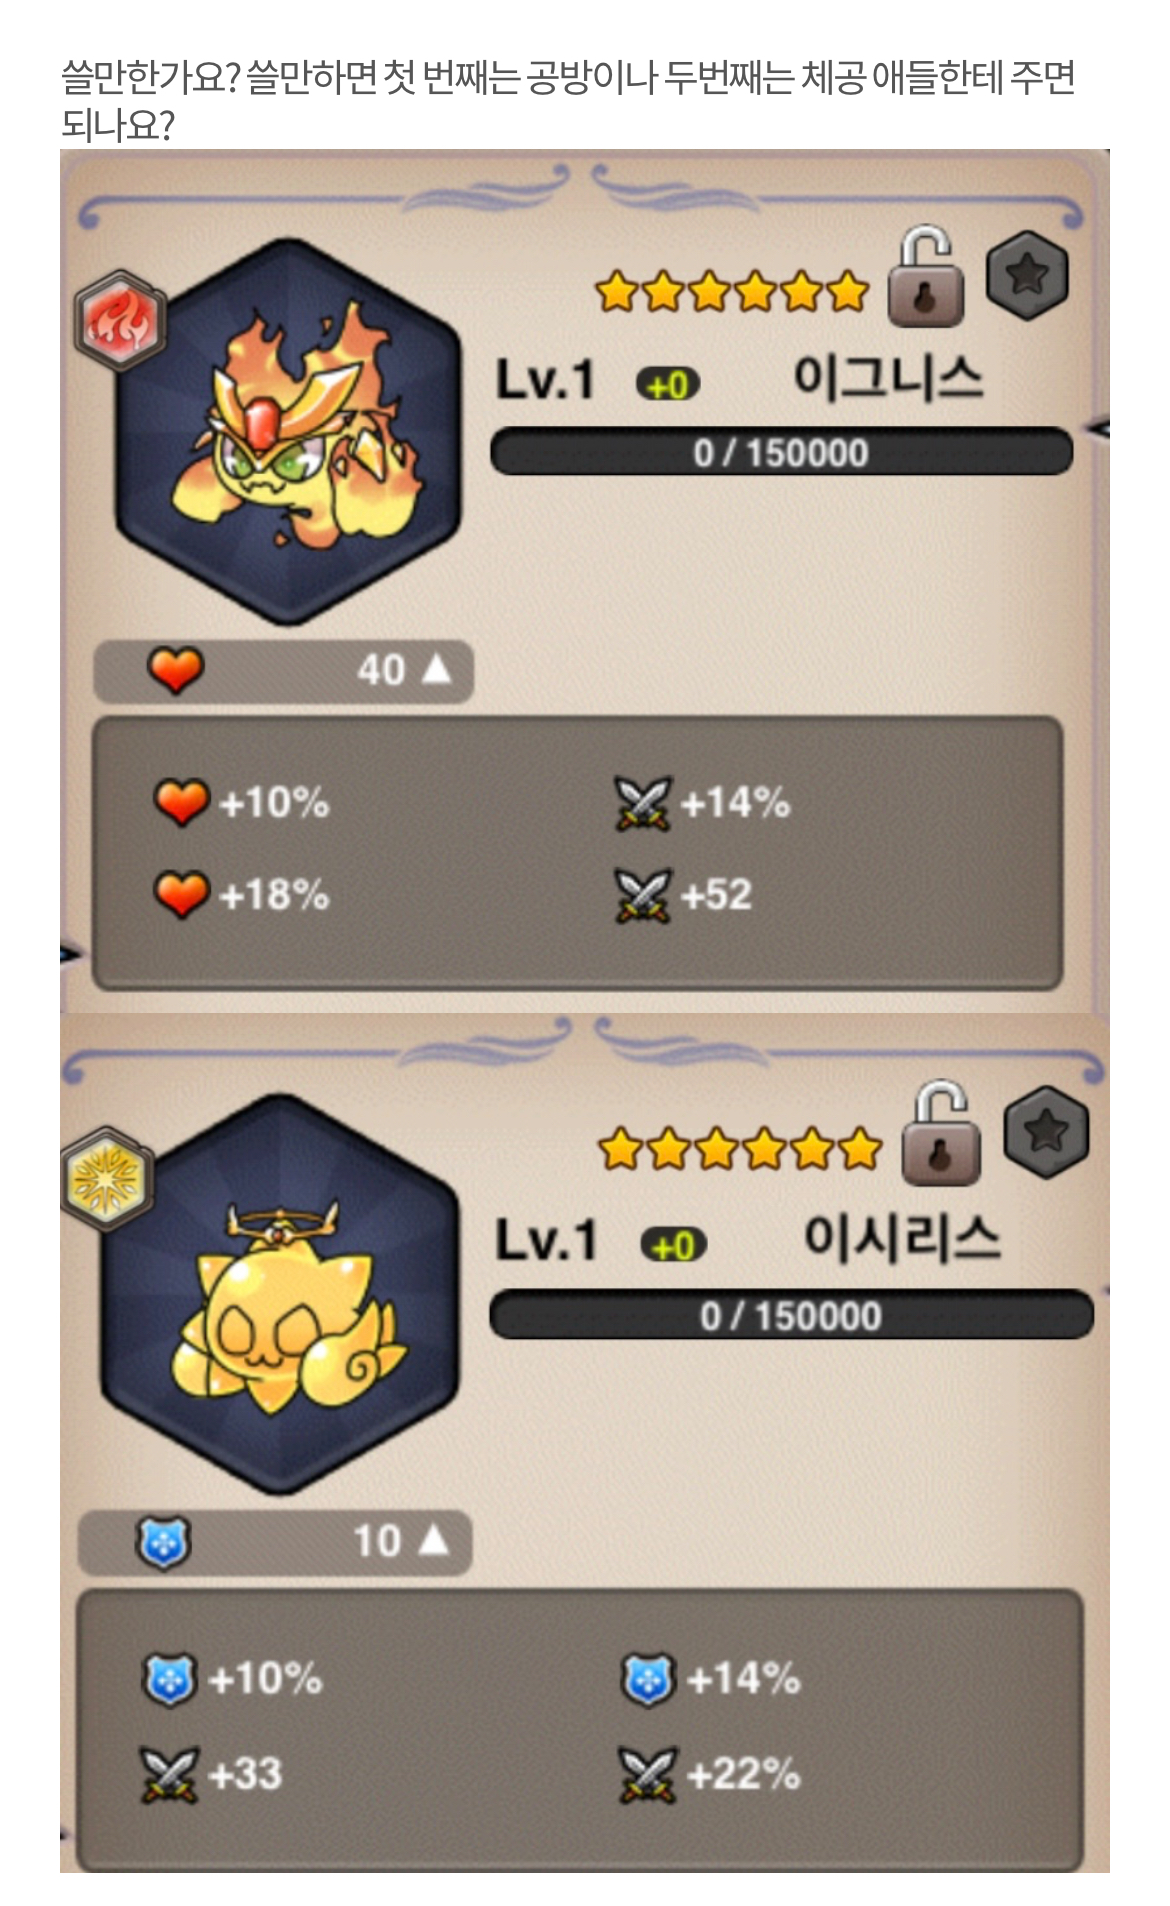Click the fire element emblem on 이그니스
Image resolution: width=1170 pixels, height=1906 pixels.
click(120, 321)
